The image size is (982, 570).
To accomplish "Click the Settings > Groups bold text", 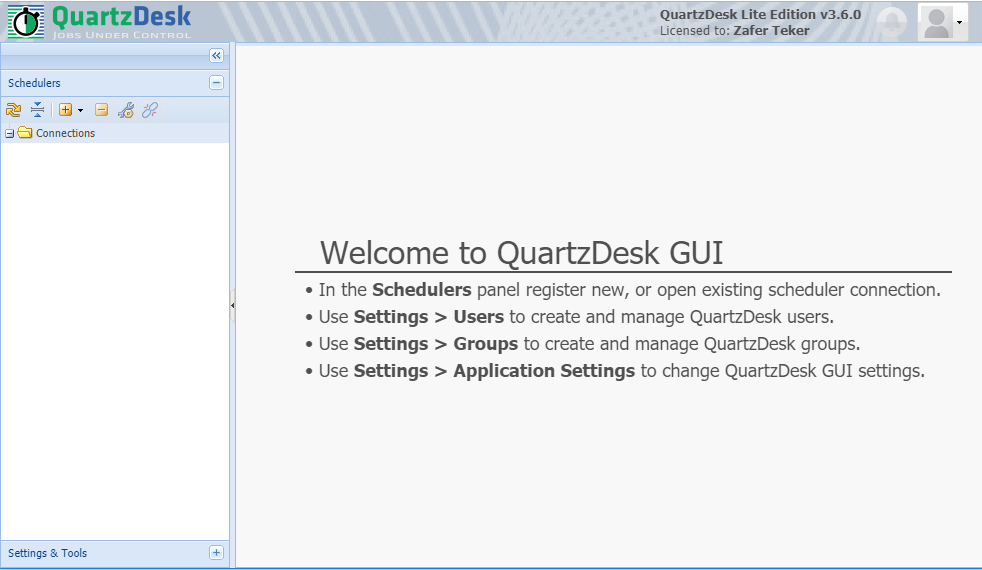I will point(436,344).
